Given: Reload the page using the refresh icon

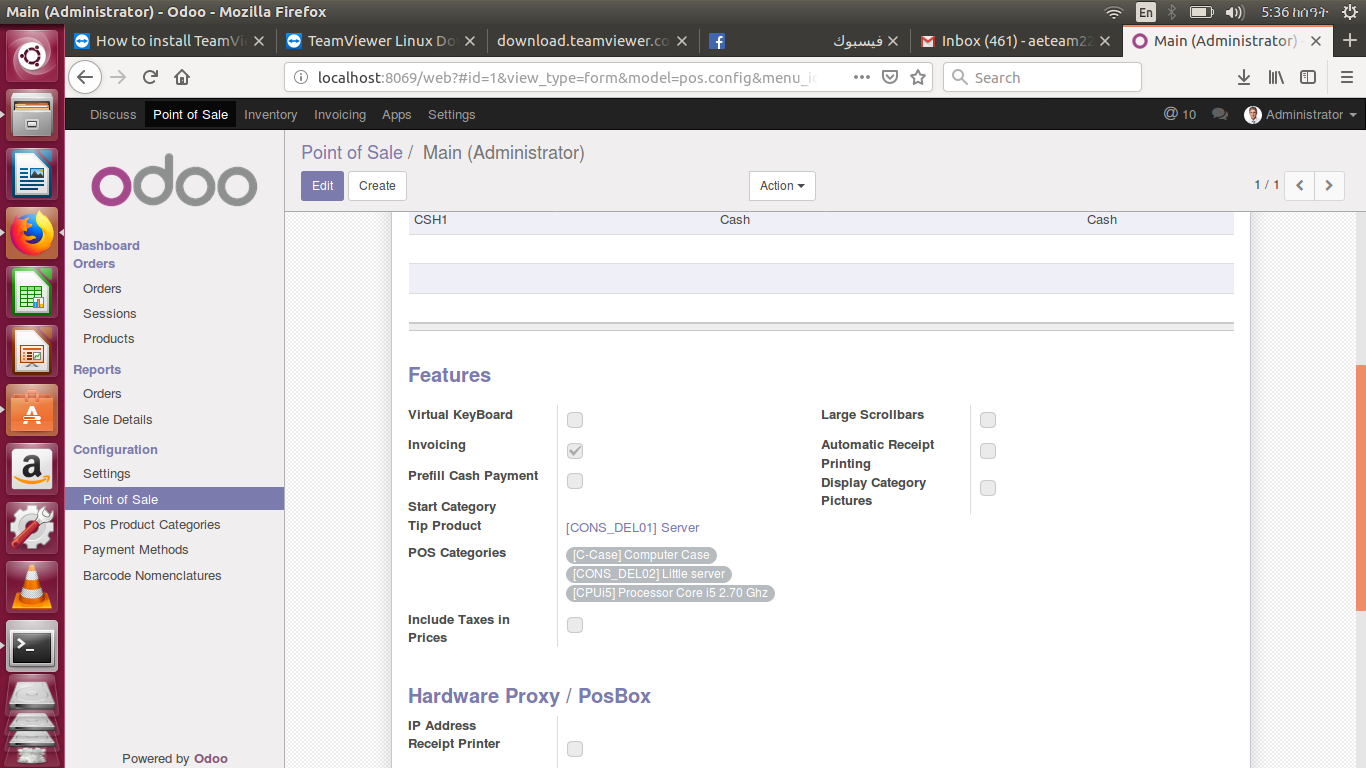Looking at the screenshot, I should (150, 77).
